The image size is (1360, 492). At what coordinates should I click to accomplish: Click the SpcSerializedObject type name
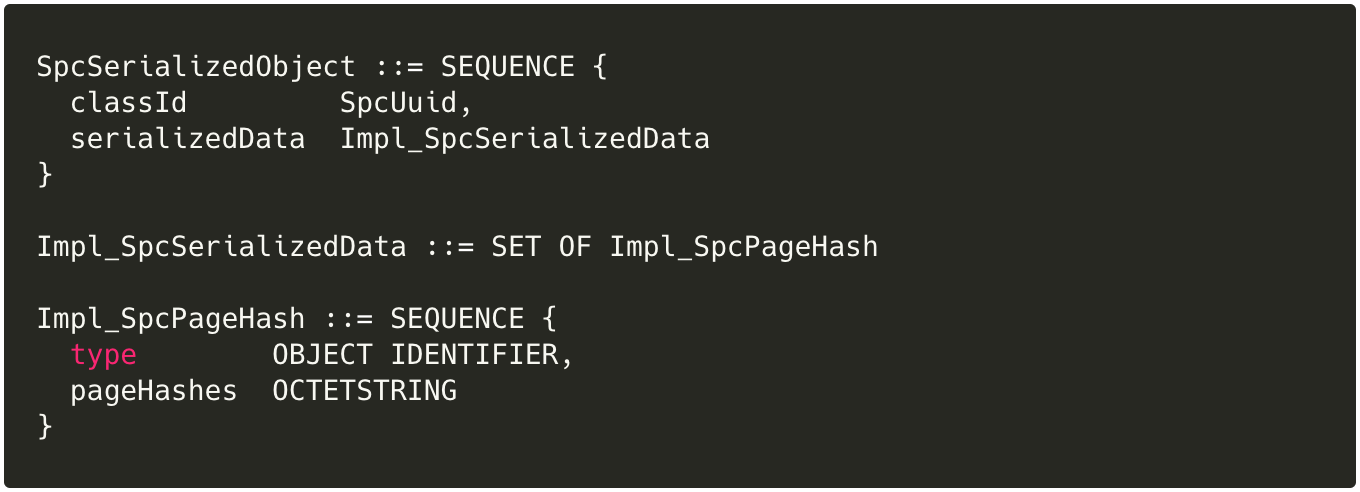[196, 67]
